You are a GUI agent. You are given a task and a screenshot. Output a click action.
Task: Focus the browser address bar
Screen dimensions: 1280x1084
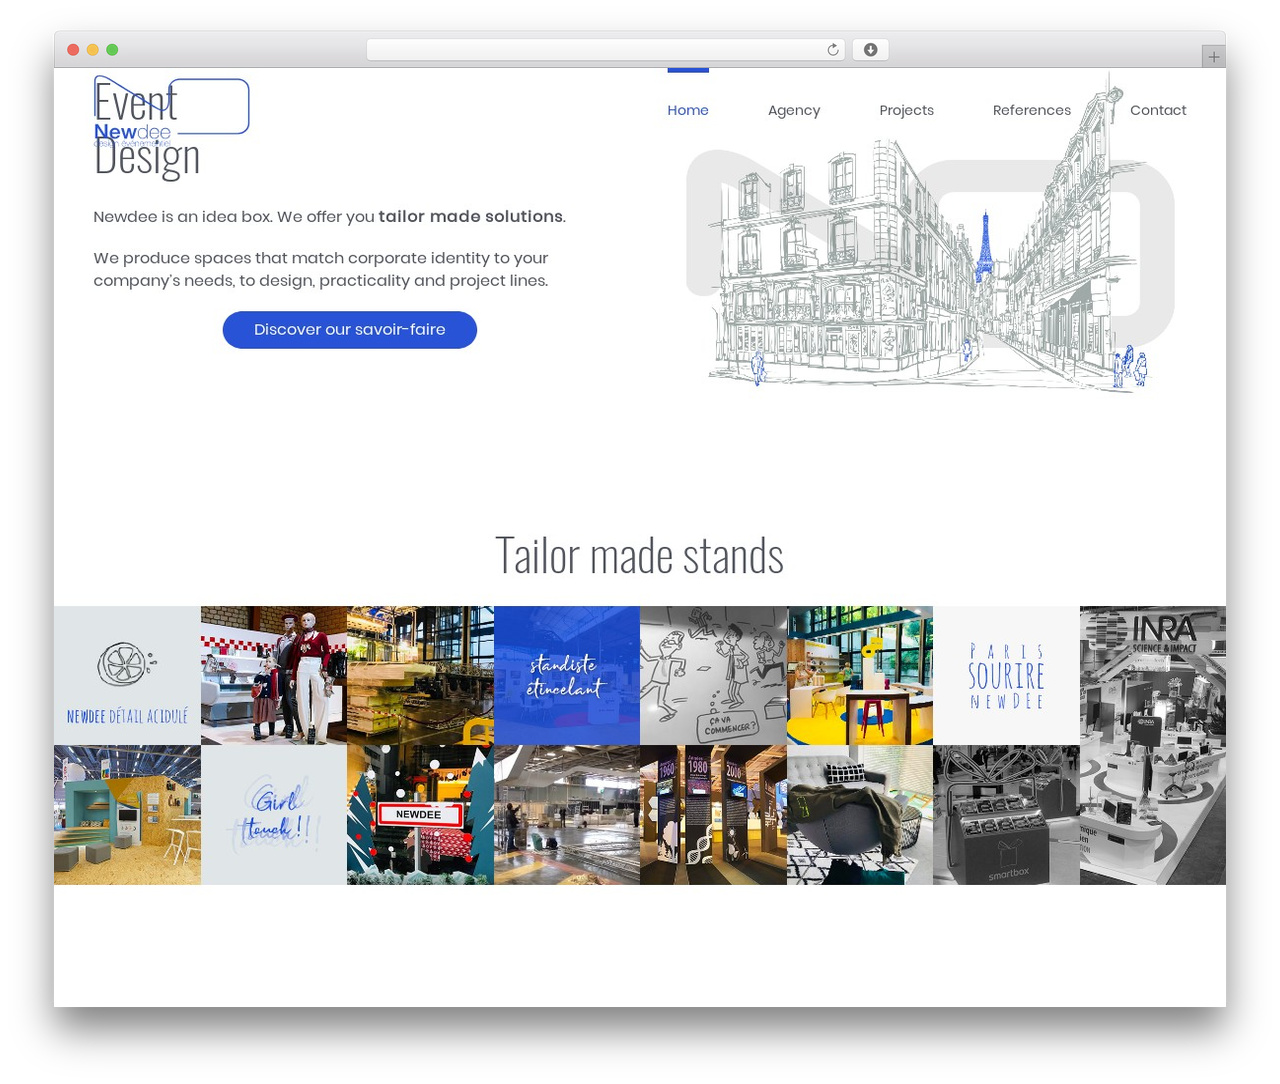tap(605, 50)
